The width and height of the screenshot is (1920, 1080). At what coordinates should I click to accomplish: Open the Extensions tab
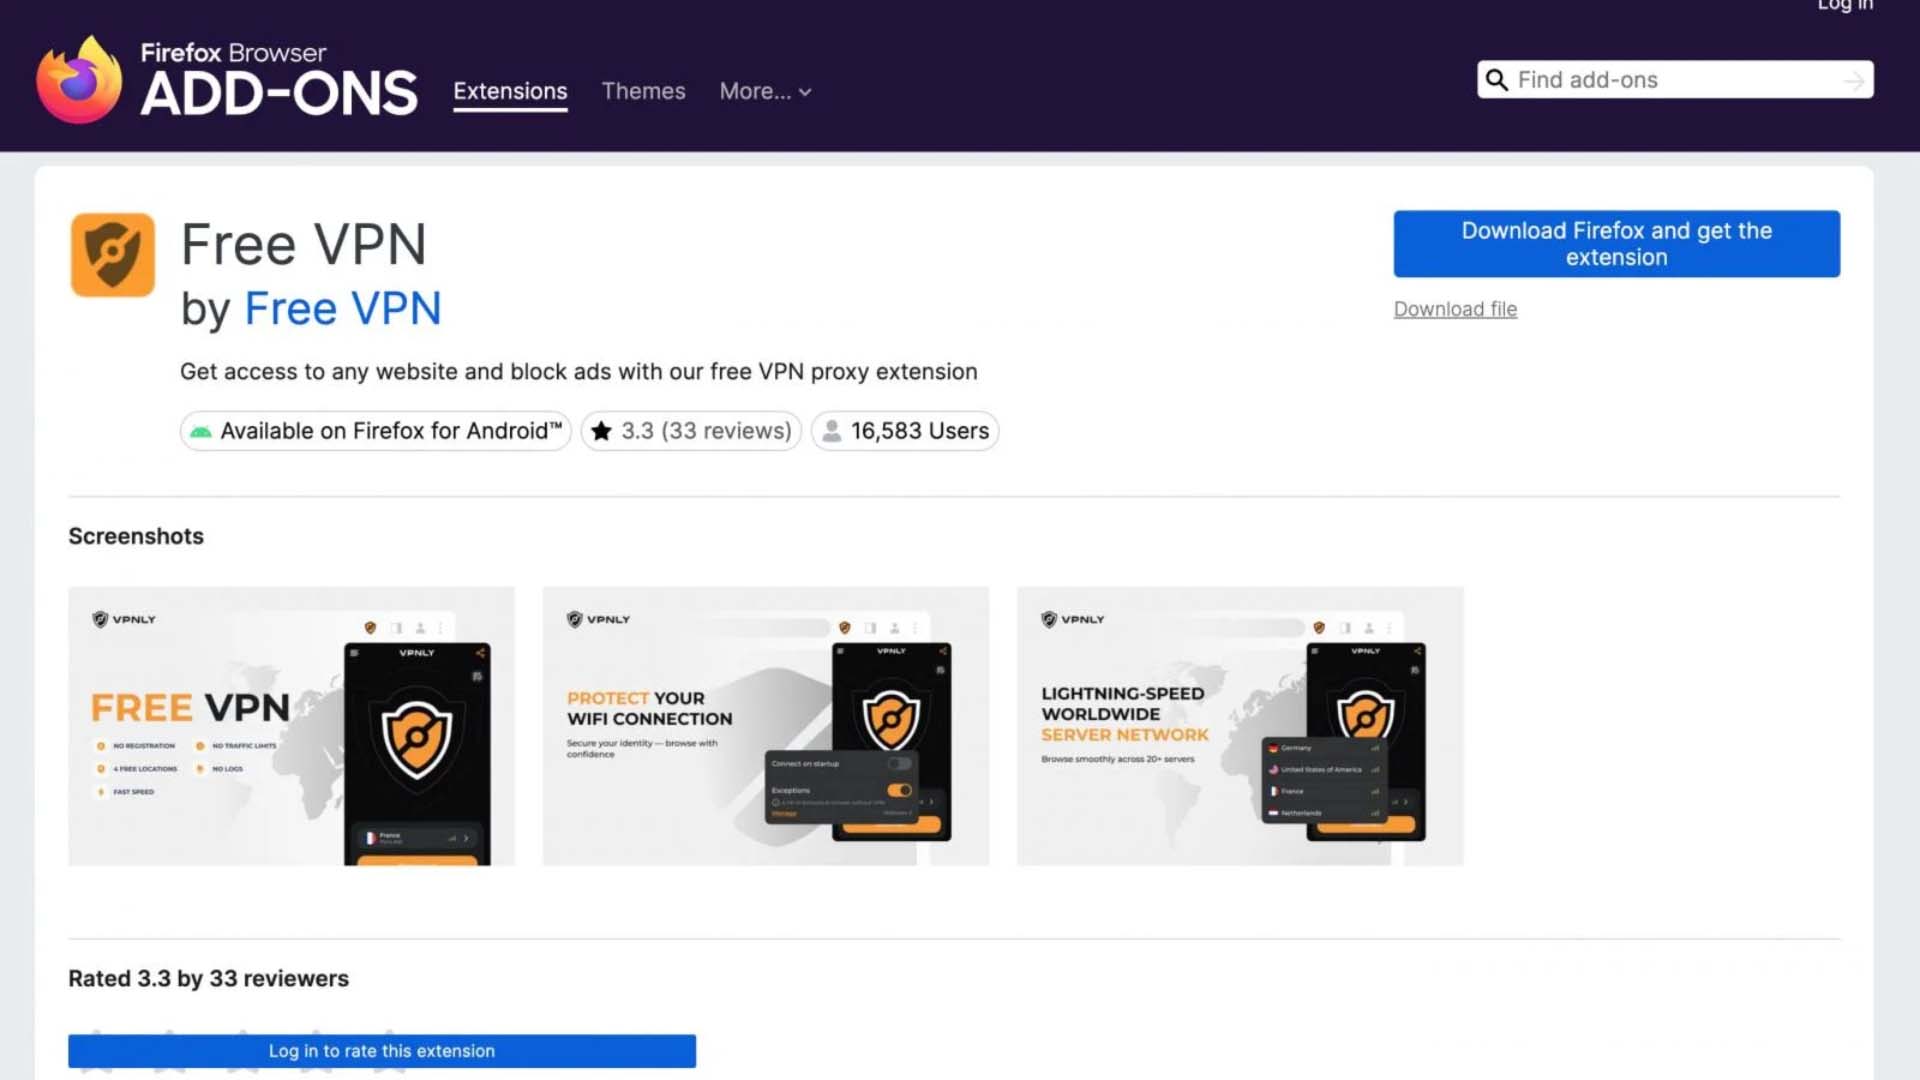[510, 91]
